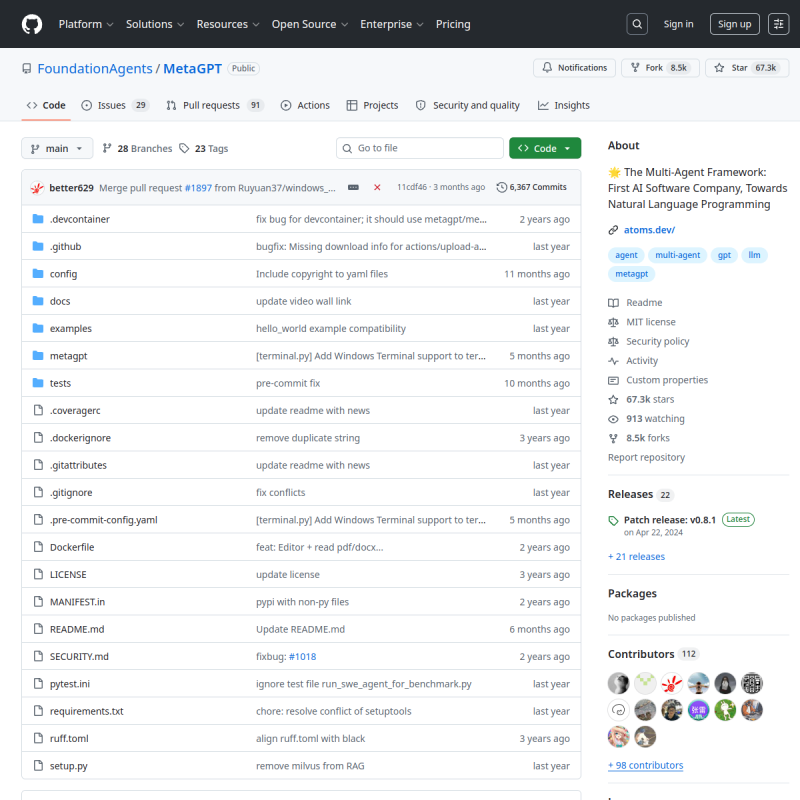The height and width of the screenshot is (800, 800).
Task: Fork the repository via Fork button
Action: pos(660,68)
